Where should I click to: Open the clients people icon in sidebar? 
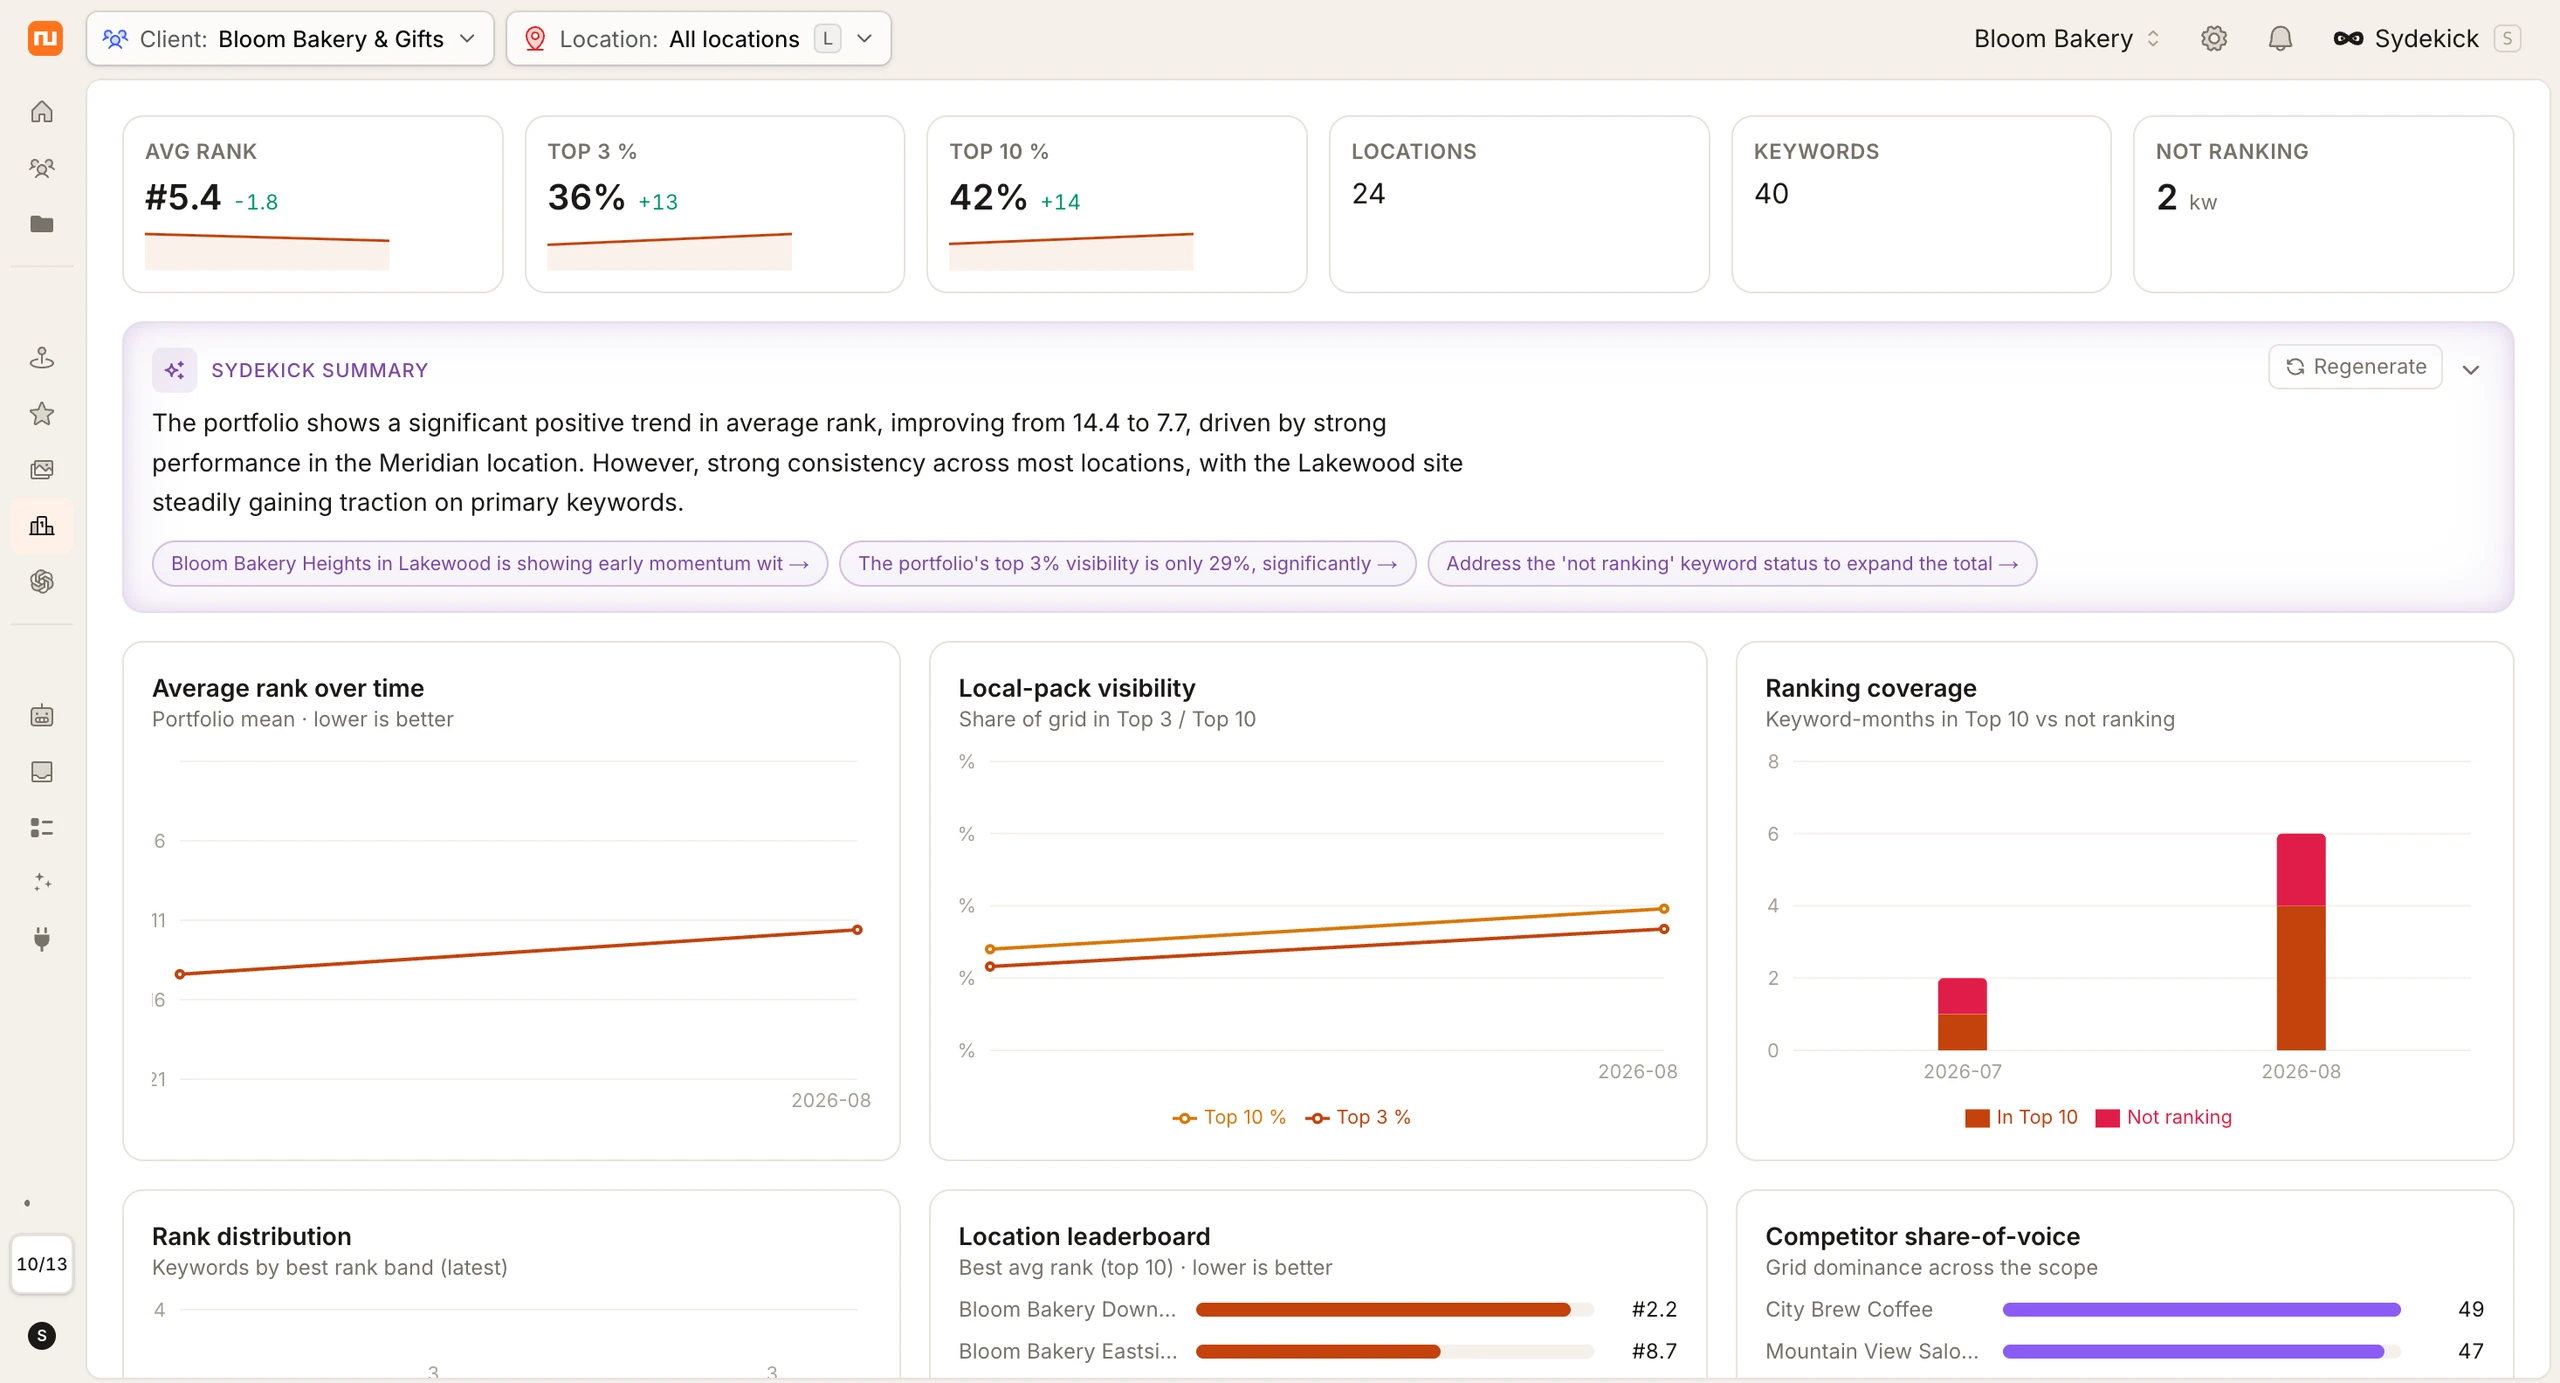tap(42, 167)
